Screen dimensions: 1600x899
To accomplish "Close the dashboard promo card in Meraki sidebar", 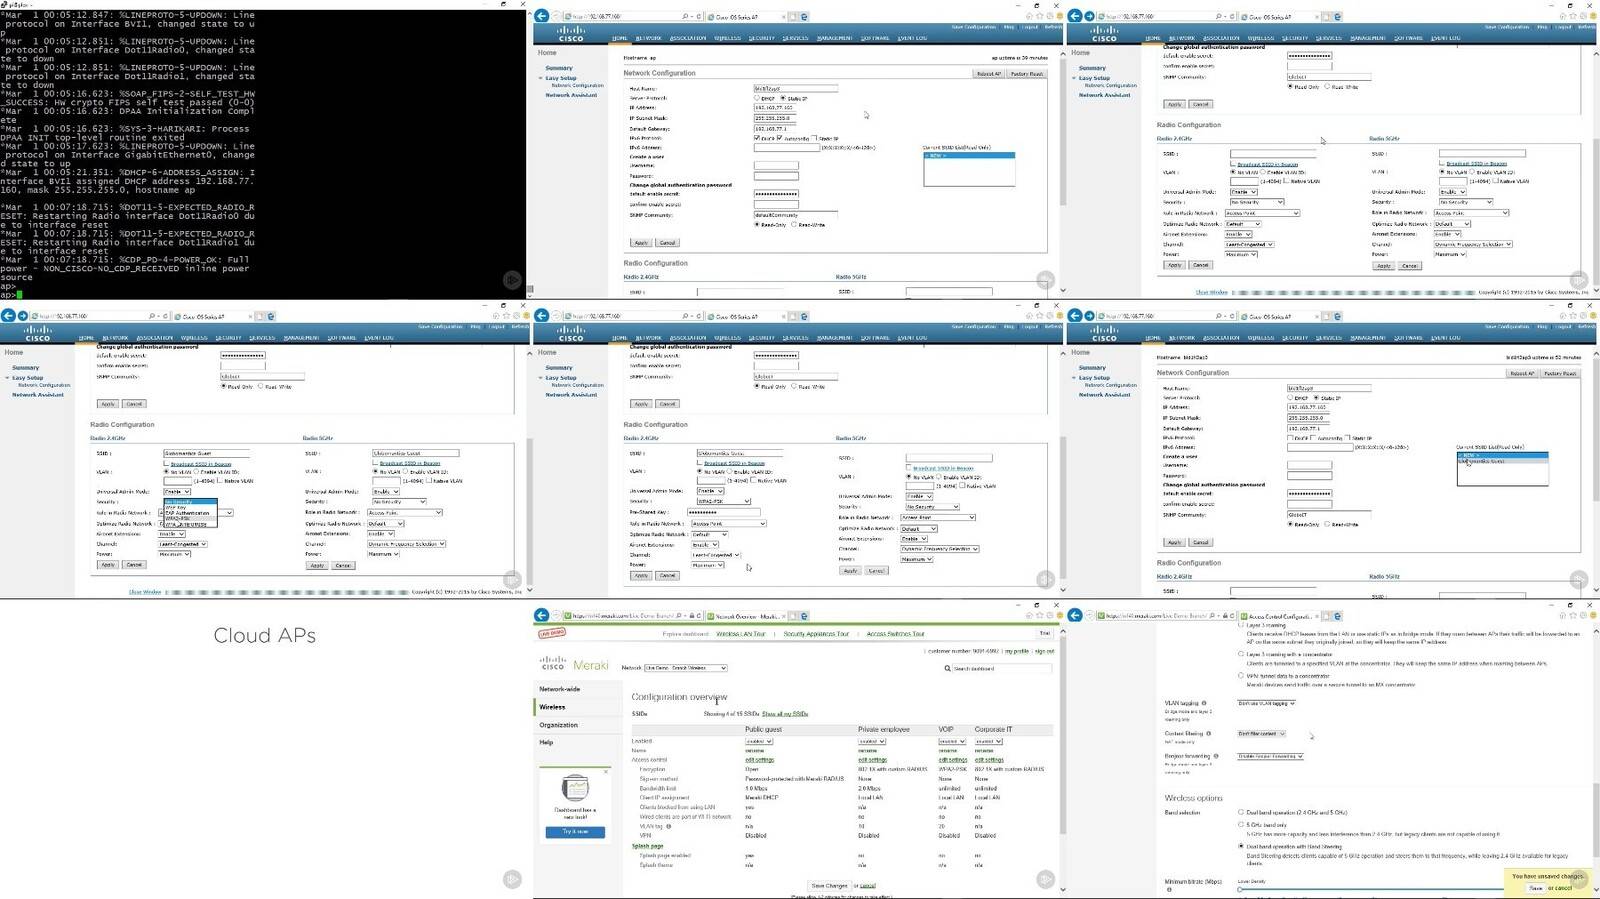I will click(x=606, y=771).
